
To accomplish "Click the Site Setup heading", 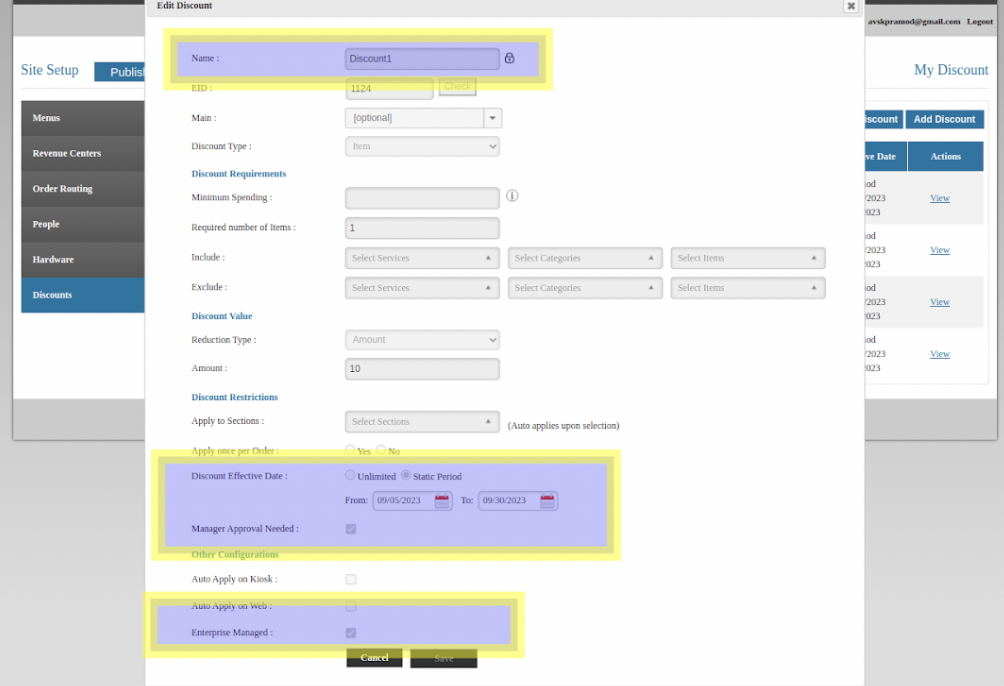I will pyautogui.click(x=49, y=70).
